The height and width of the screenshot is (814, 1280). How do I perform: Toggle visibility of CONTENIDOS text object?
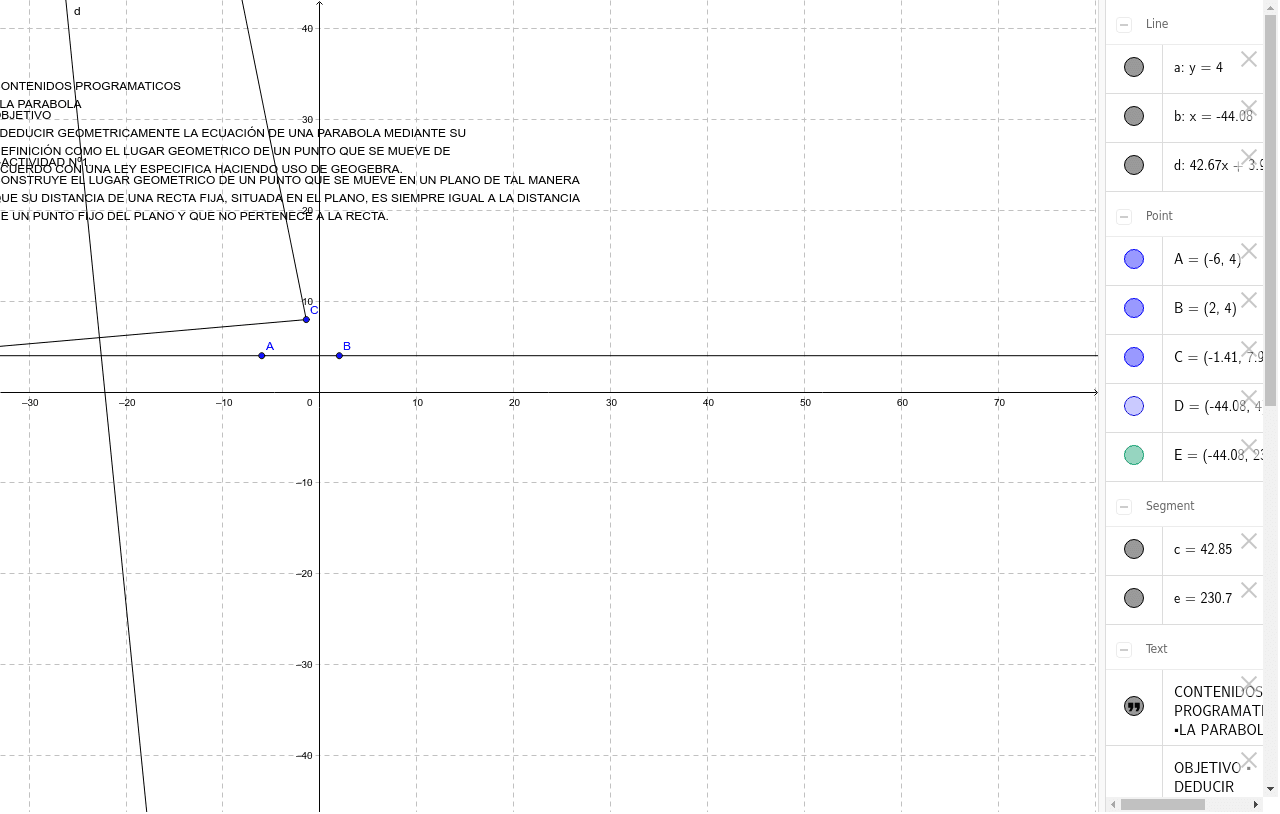[x=1134, y=707]
